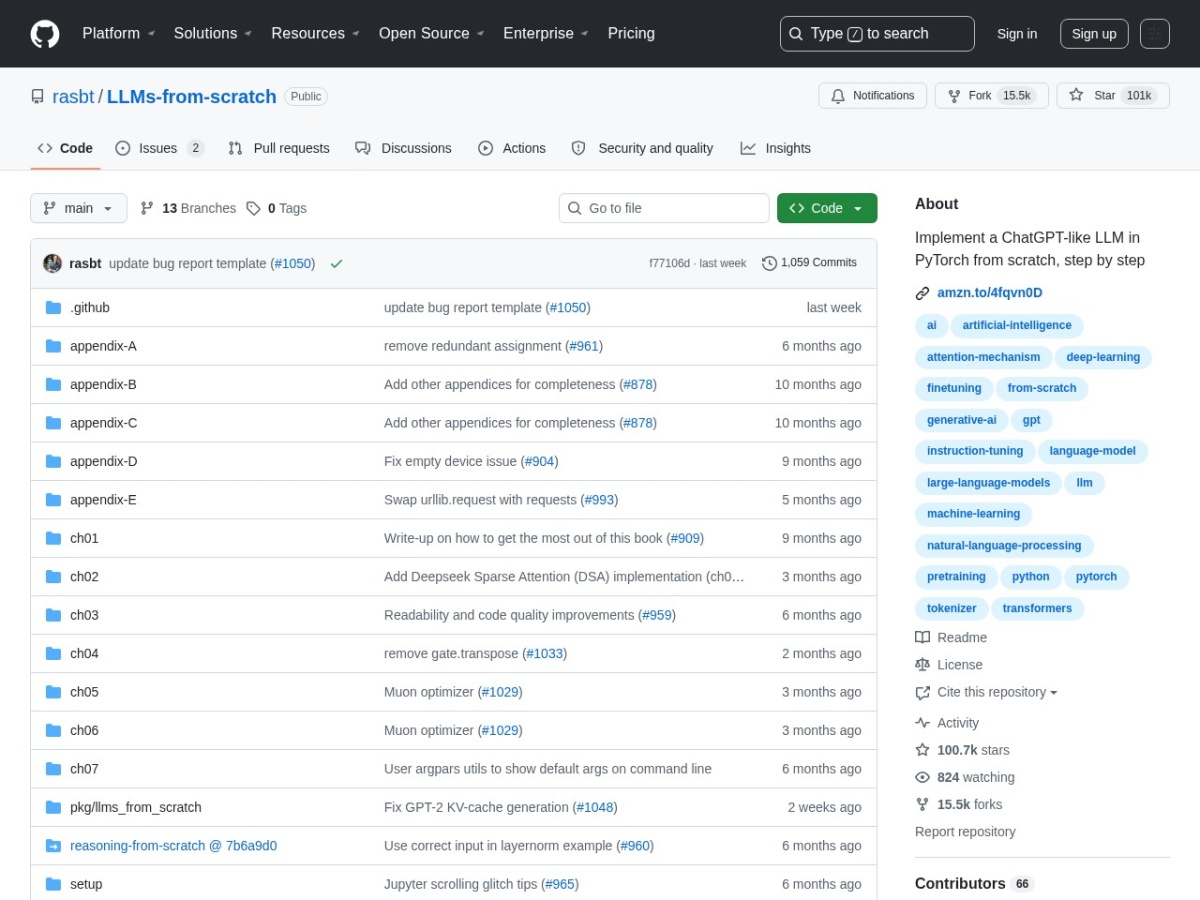The height and width of the screenshot is (900, 1200).
Task: Click the link icon beside amzn.to URL
Action: 922,293
